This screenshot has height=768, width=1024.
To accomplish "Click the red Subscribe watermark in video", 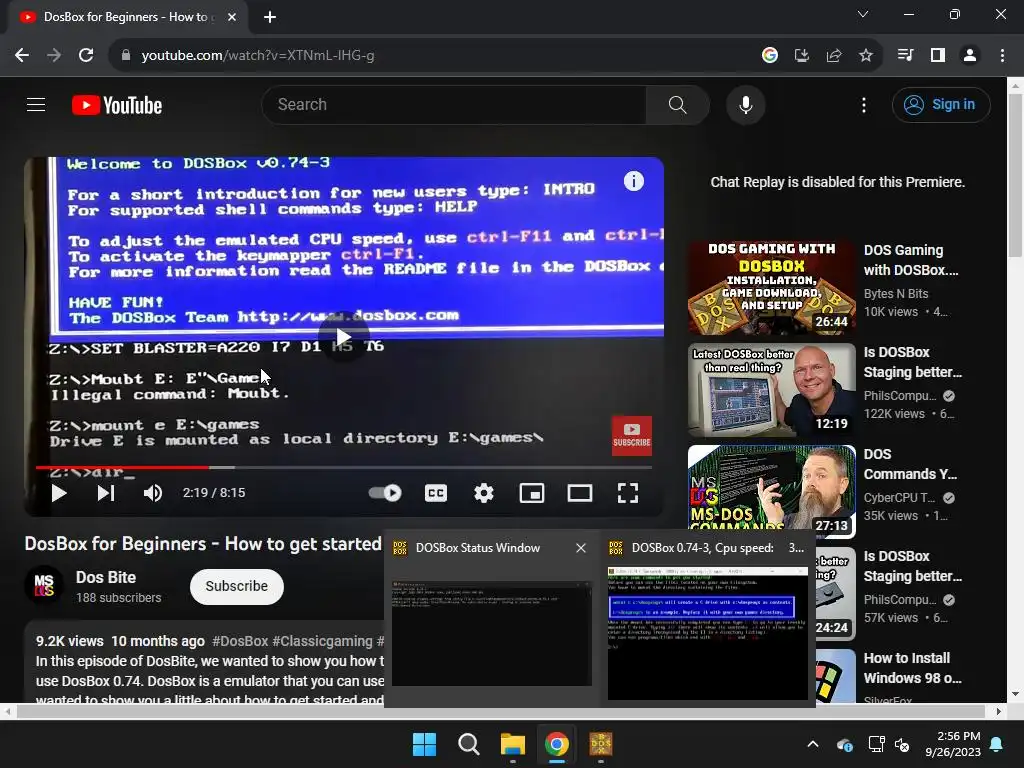I will (632, 436).
